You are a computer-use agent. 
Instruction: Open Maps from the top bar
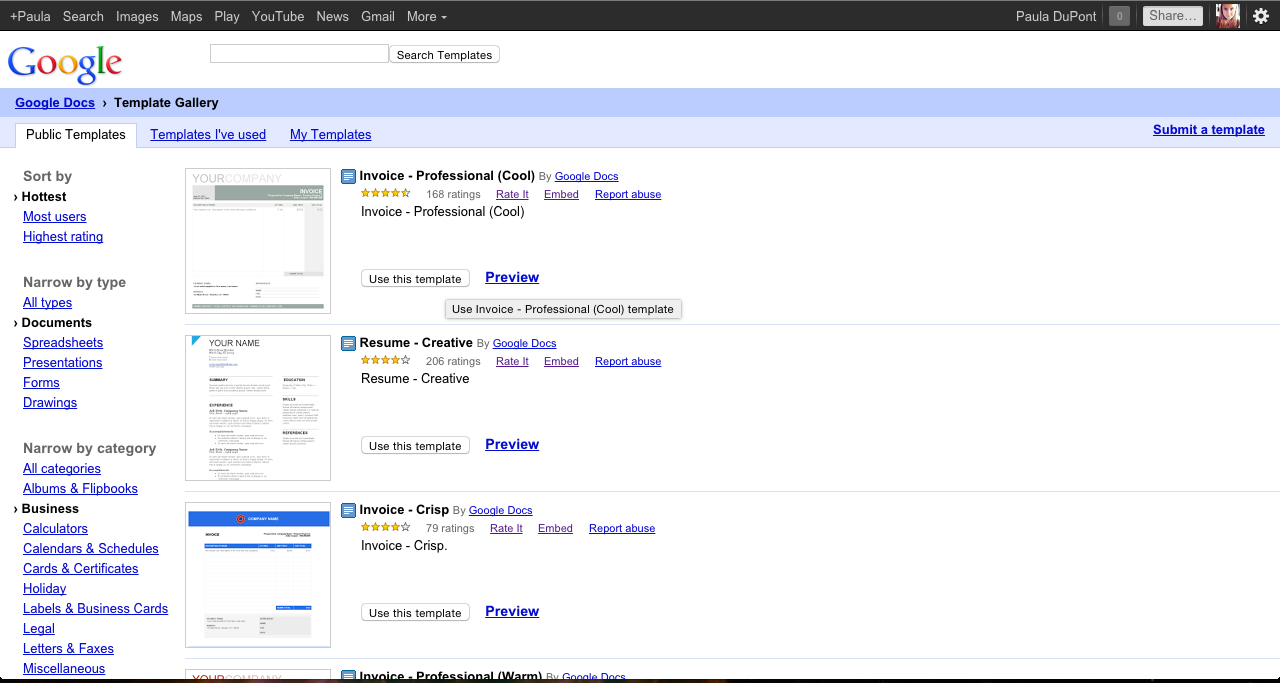click(186, 16)
